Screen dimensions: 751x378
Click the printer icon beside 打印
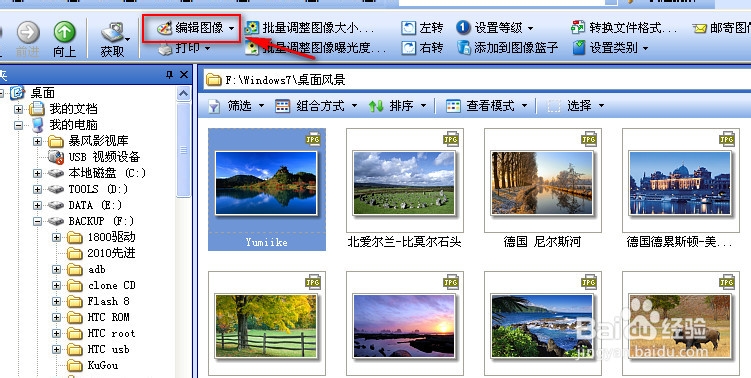[165, 48]
